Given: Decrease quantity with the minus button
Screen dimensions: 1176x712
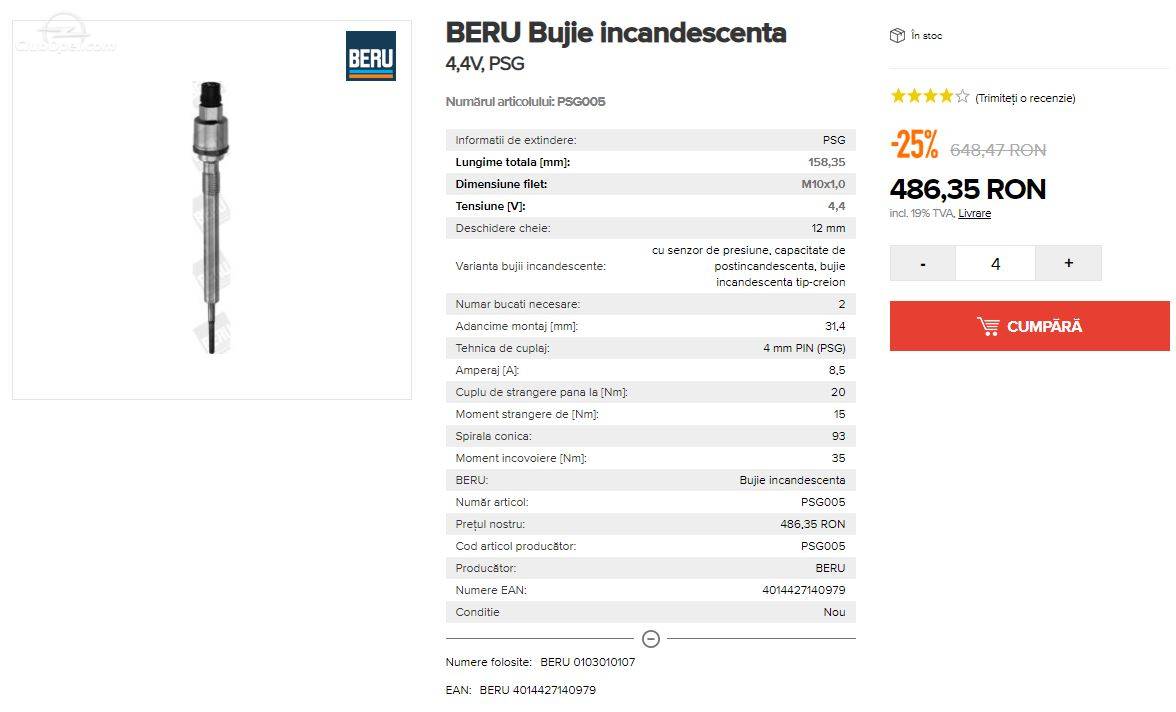Looking at the screenshot, I should [x=922, y=263].
